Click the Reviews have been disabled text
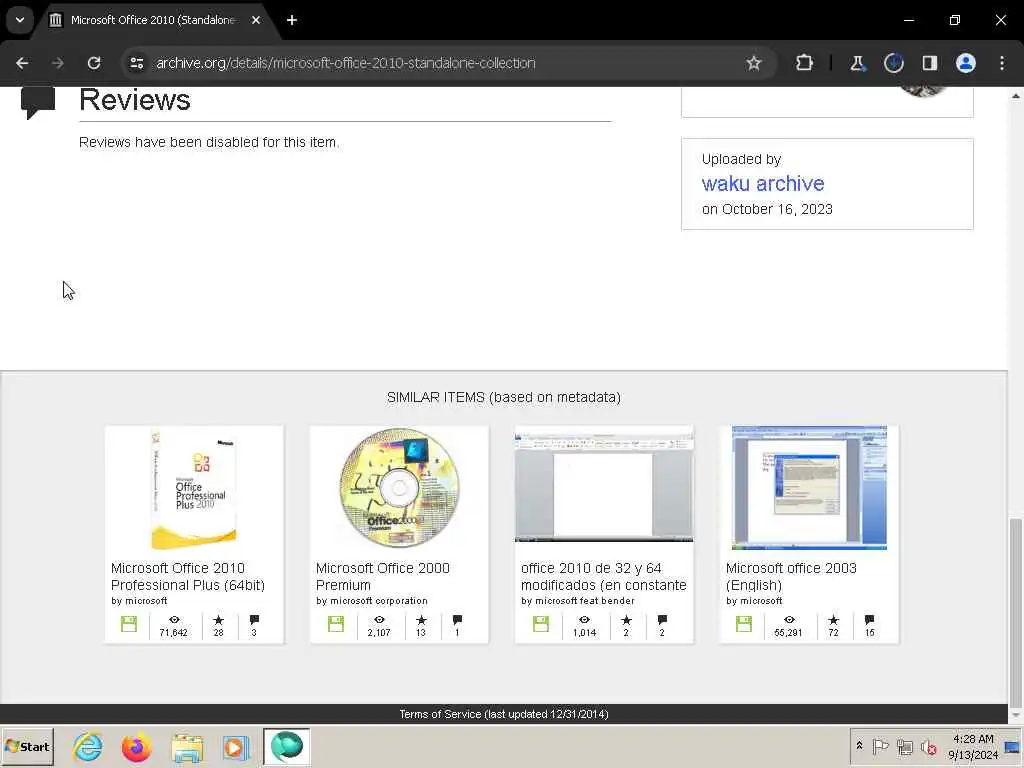The image size is (1024, 768). pyautogui.click(x=209, y=142)
